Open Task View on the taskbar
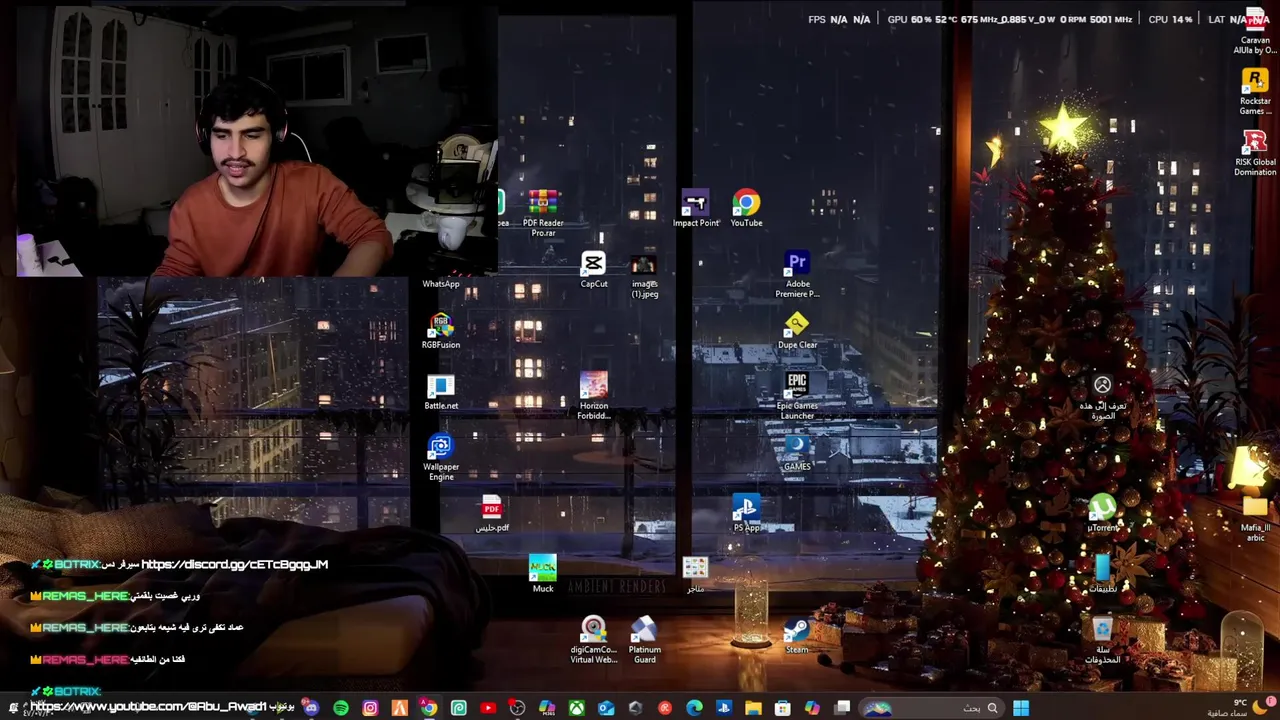 tap(842, 708)
